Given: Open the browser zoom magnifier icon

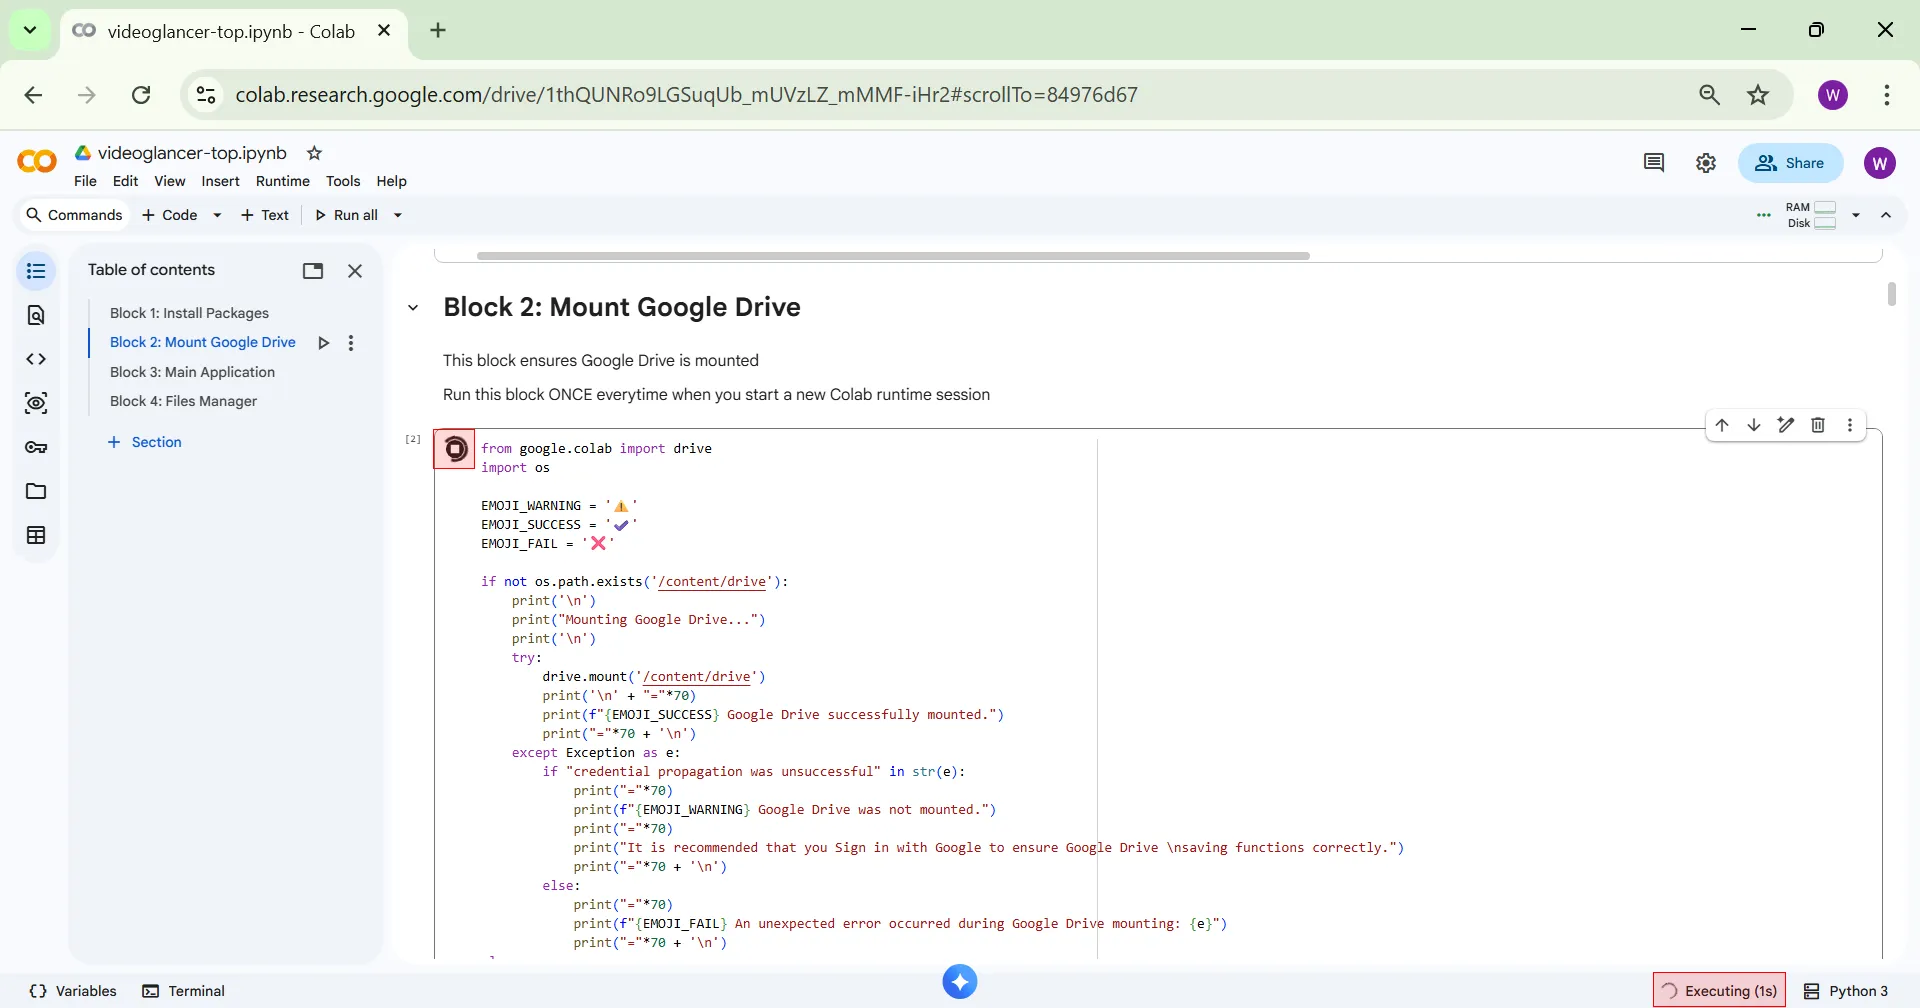Looking at the screenshot, I should coord(1710,95).
